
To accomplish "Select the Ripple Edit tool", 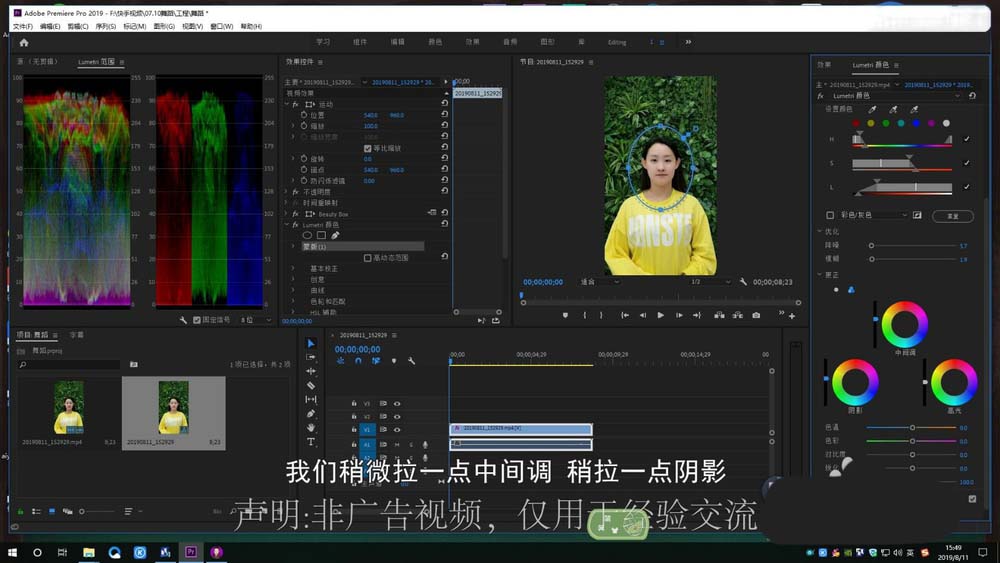I will coord(311,371).
